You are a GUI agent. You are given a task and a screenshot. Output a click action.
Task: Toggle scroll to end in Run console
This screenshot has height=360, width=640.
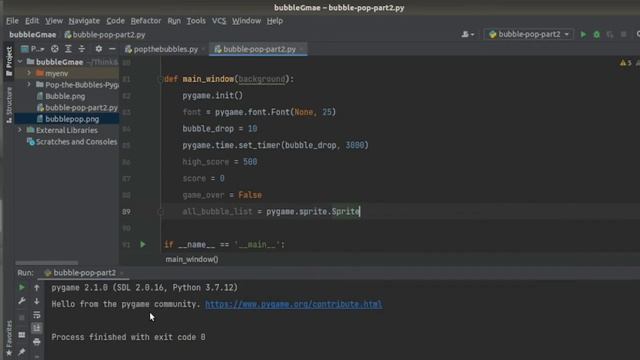point(37,328)
